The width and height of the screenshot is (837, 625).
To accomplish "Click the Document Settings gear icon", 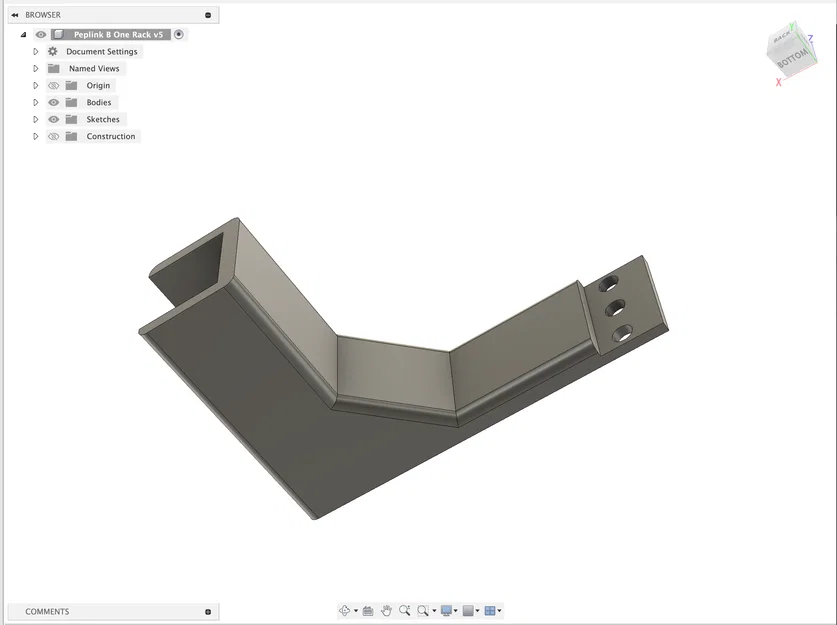I will pos(52,51).
